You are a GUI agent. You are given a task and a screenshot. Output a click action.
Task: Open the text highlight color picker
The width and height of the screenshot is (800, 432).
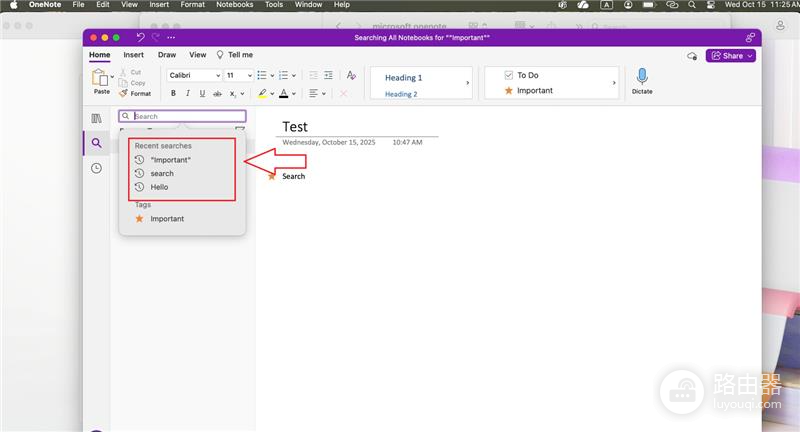[272, 93]
